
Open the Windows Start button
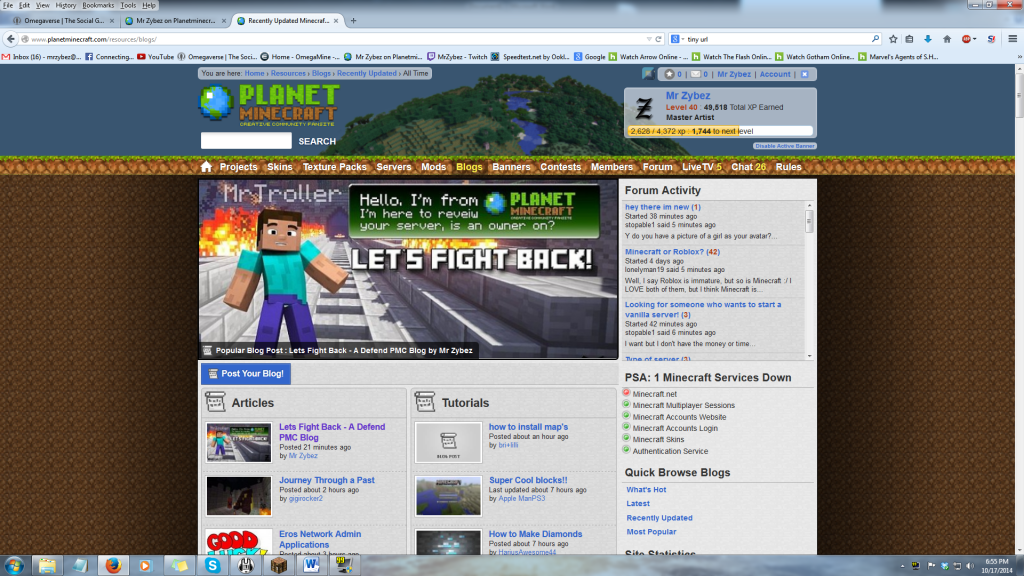tap(14, 565)
